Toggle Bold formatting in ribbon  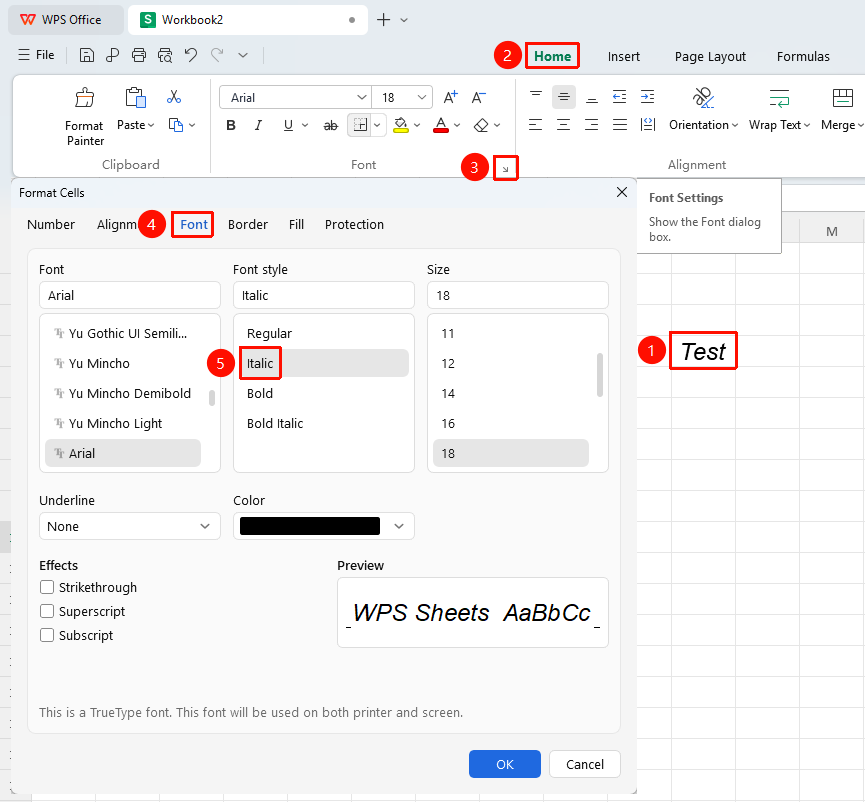point(231,126)
